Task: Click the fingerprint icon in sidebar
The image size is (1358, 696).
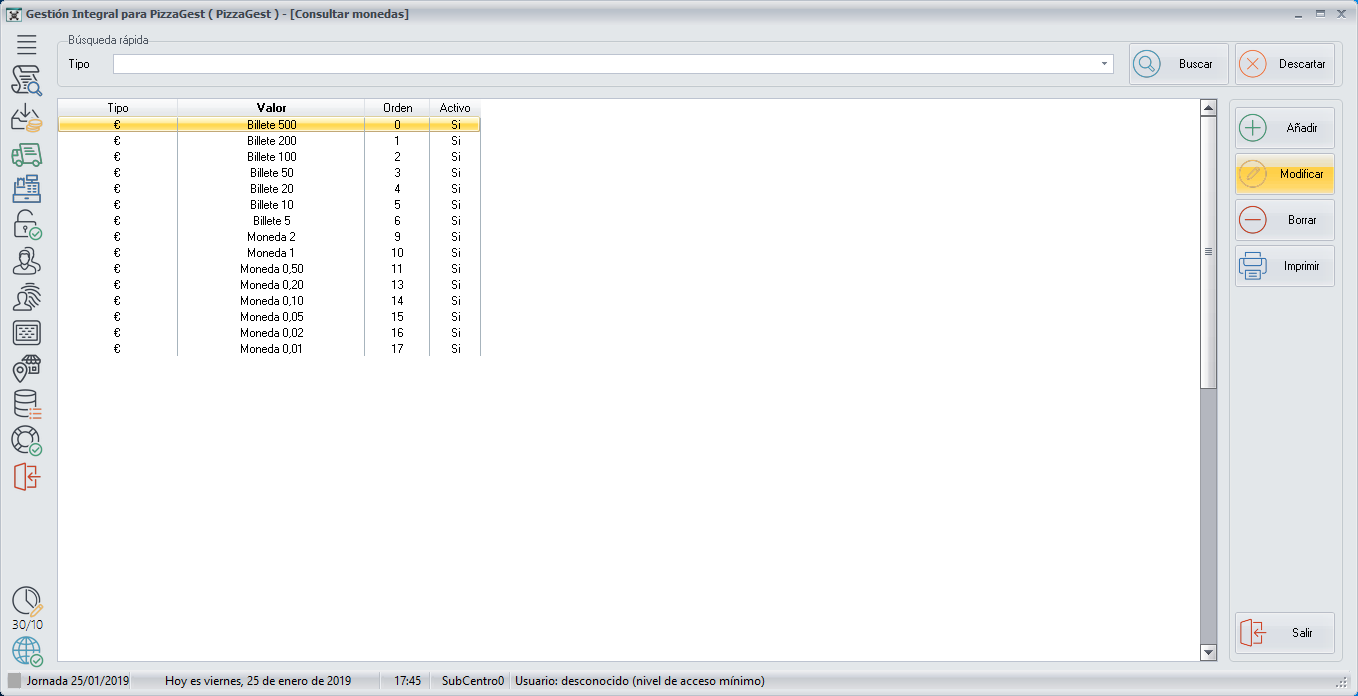Action: click(x=27, y=297)
